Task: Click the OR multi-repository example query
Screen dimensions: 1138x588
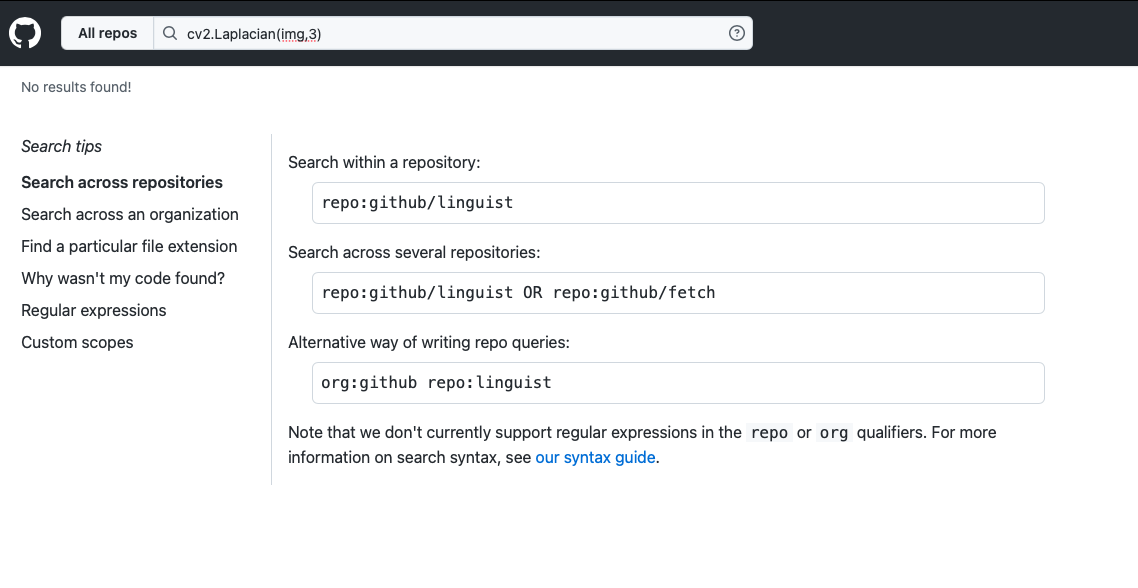Action: (x=518, y=292)
